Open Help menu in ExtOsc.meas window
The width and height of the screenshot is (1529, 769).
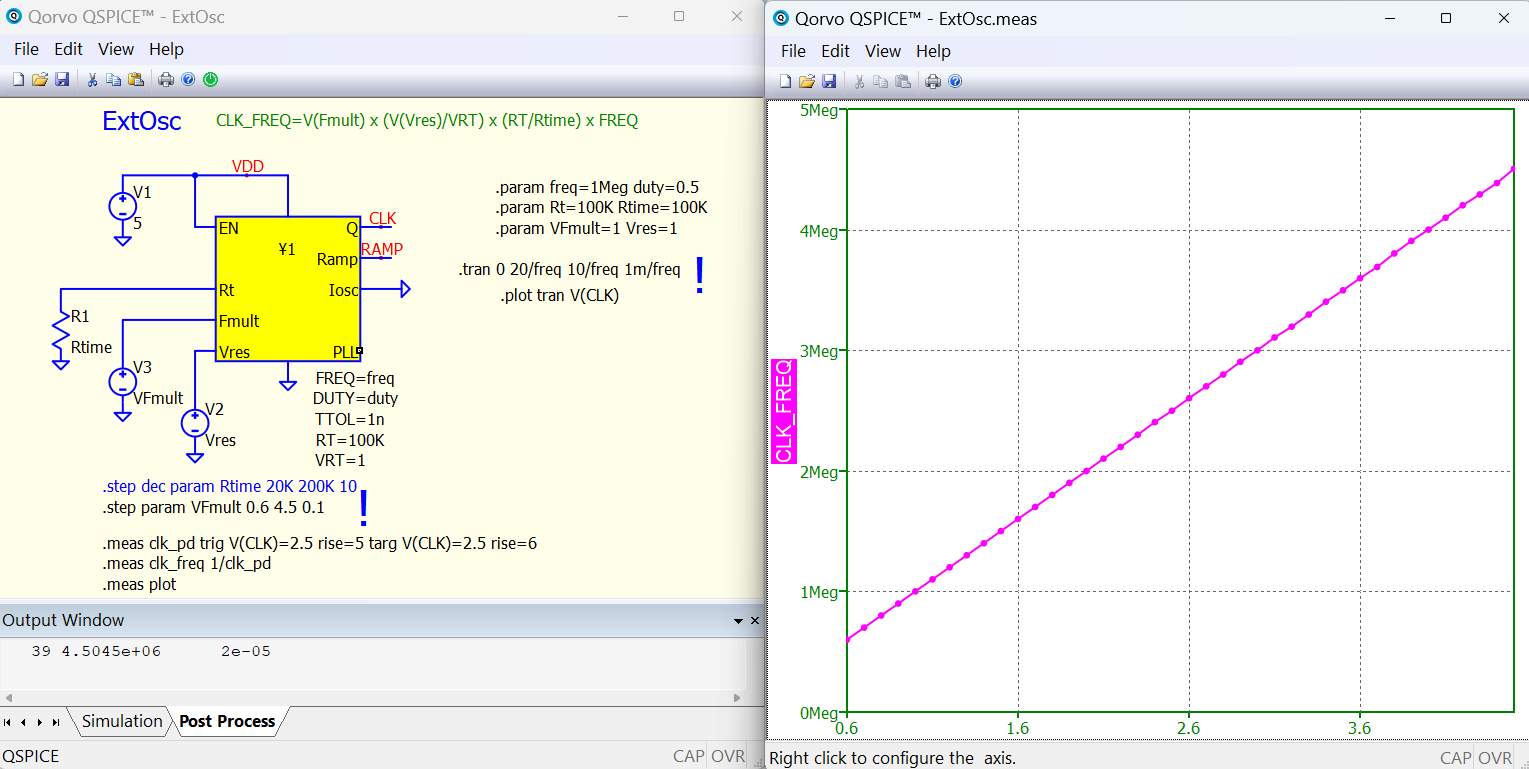coord(934,51)
